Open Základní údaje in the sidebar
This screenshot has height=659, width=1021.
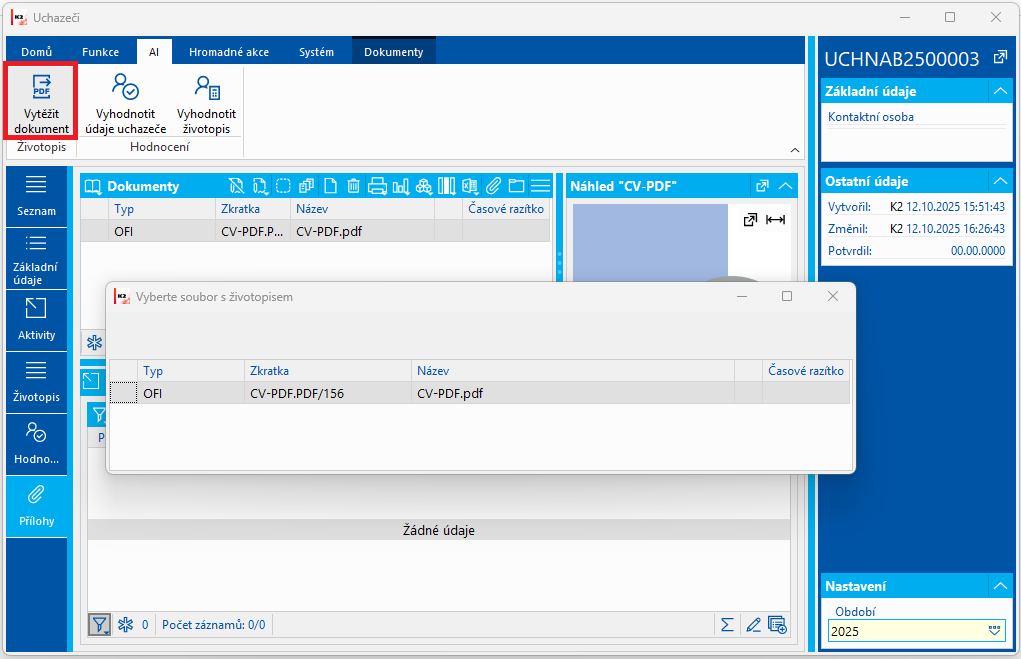pyautogui.click(x=36, y=259)
